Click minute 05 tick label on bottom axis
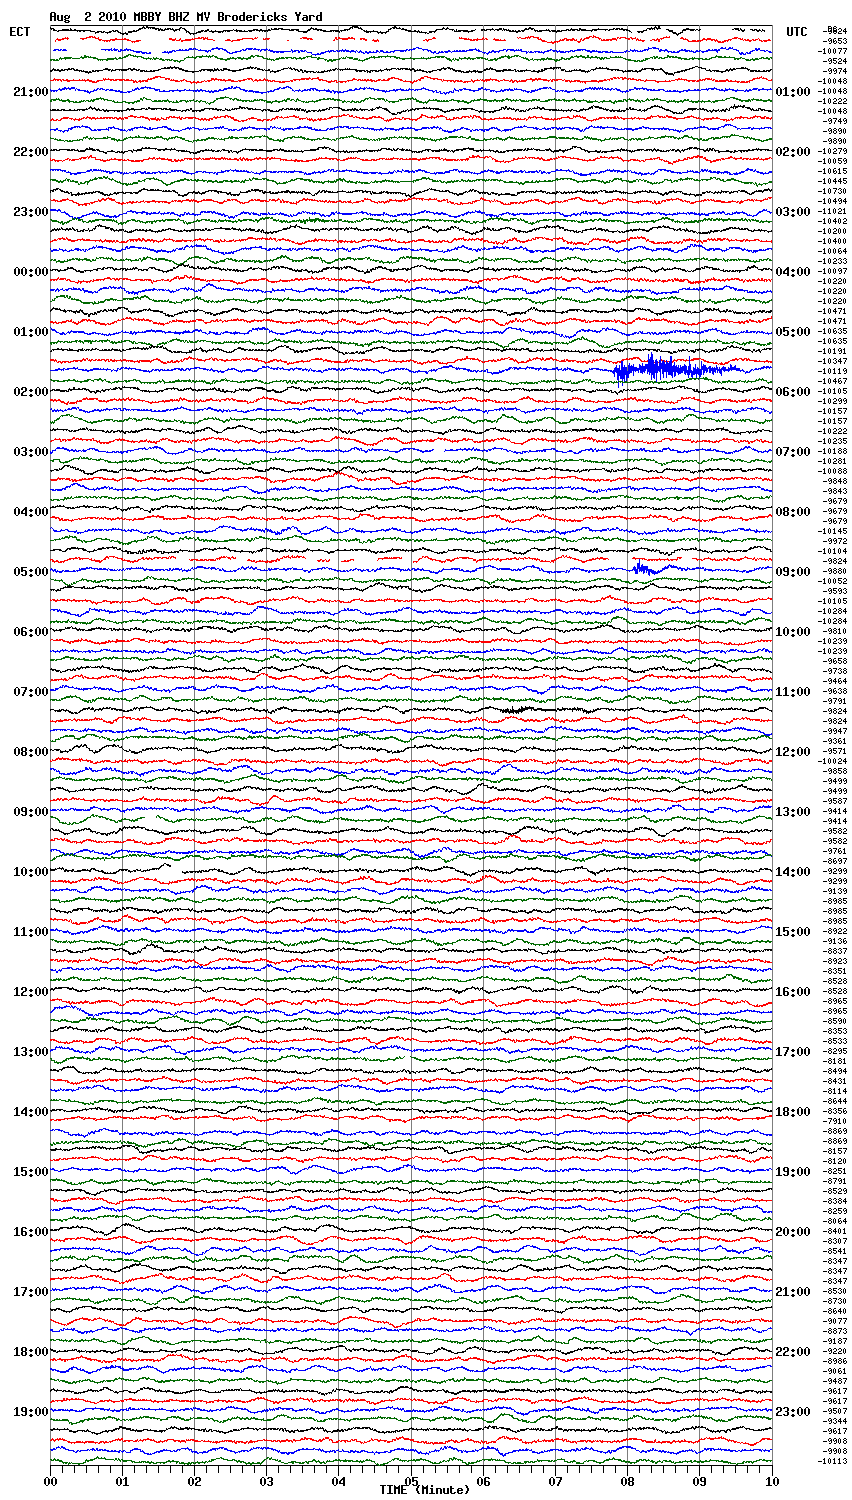Viewport: 852px width, 1500px height. 411,1480
